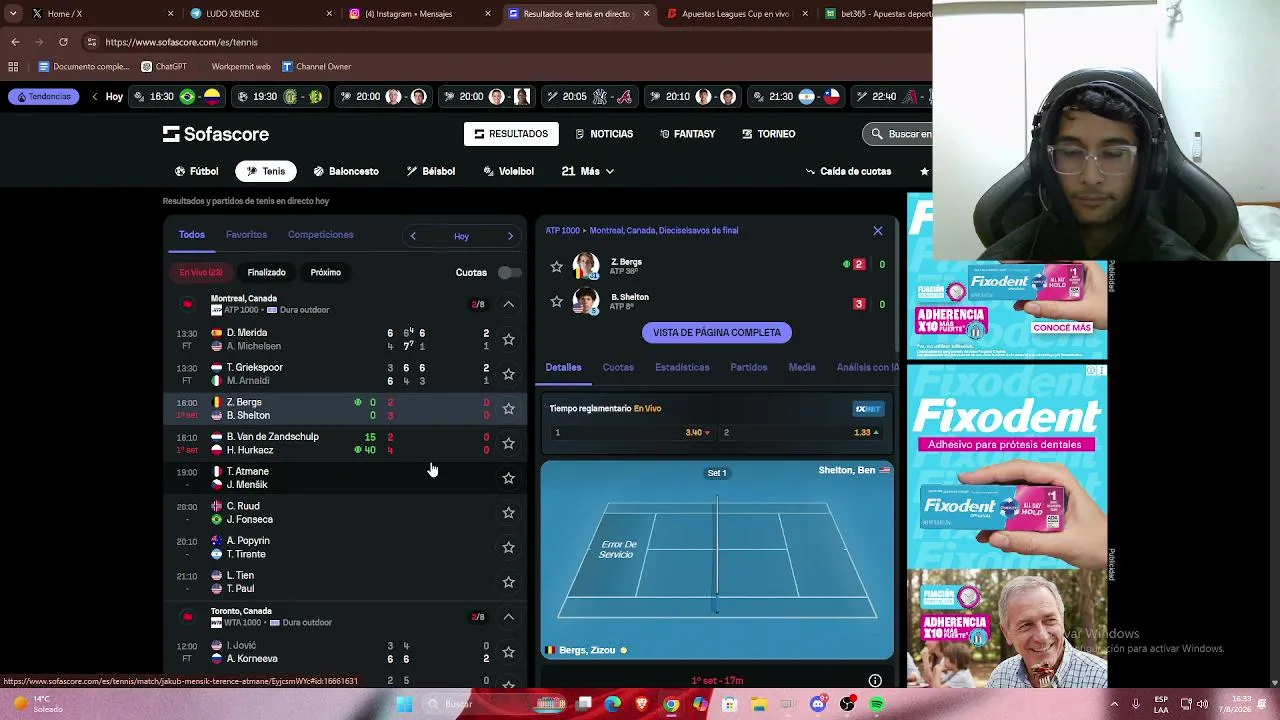Filter matches by Finalizado

[266, 273]
